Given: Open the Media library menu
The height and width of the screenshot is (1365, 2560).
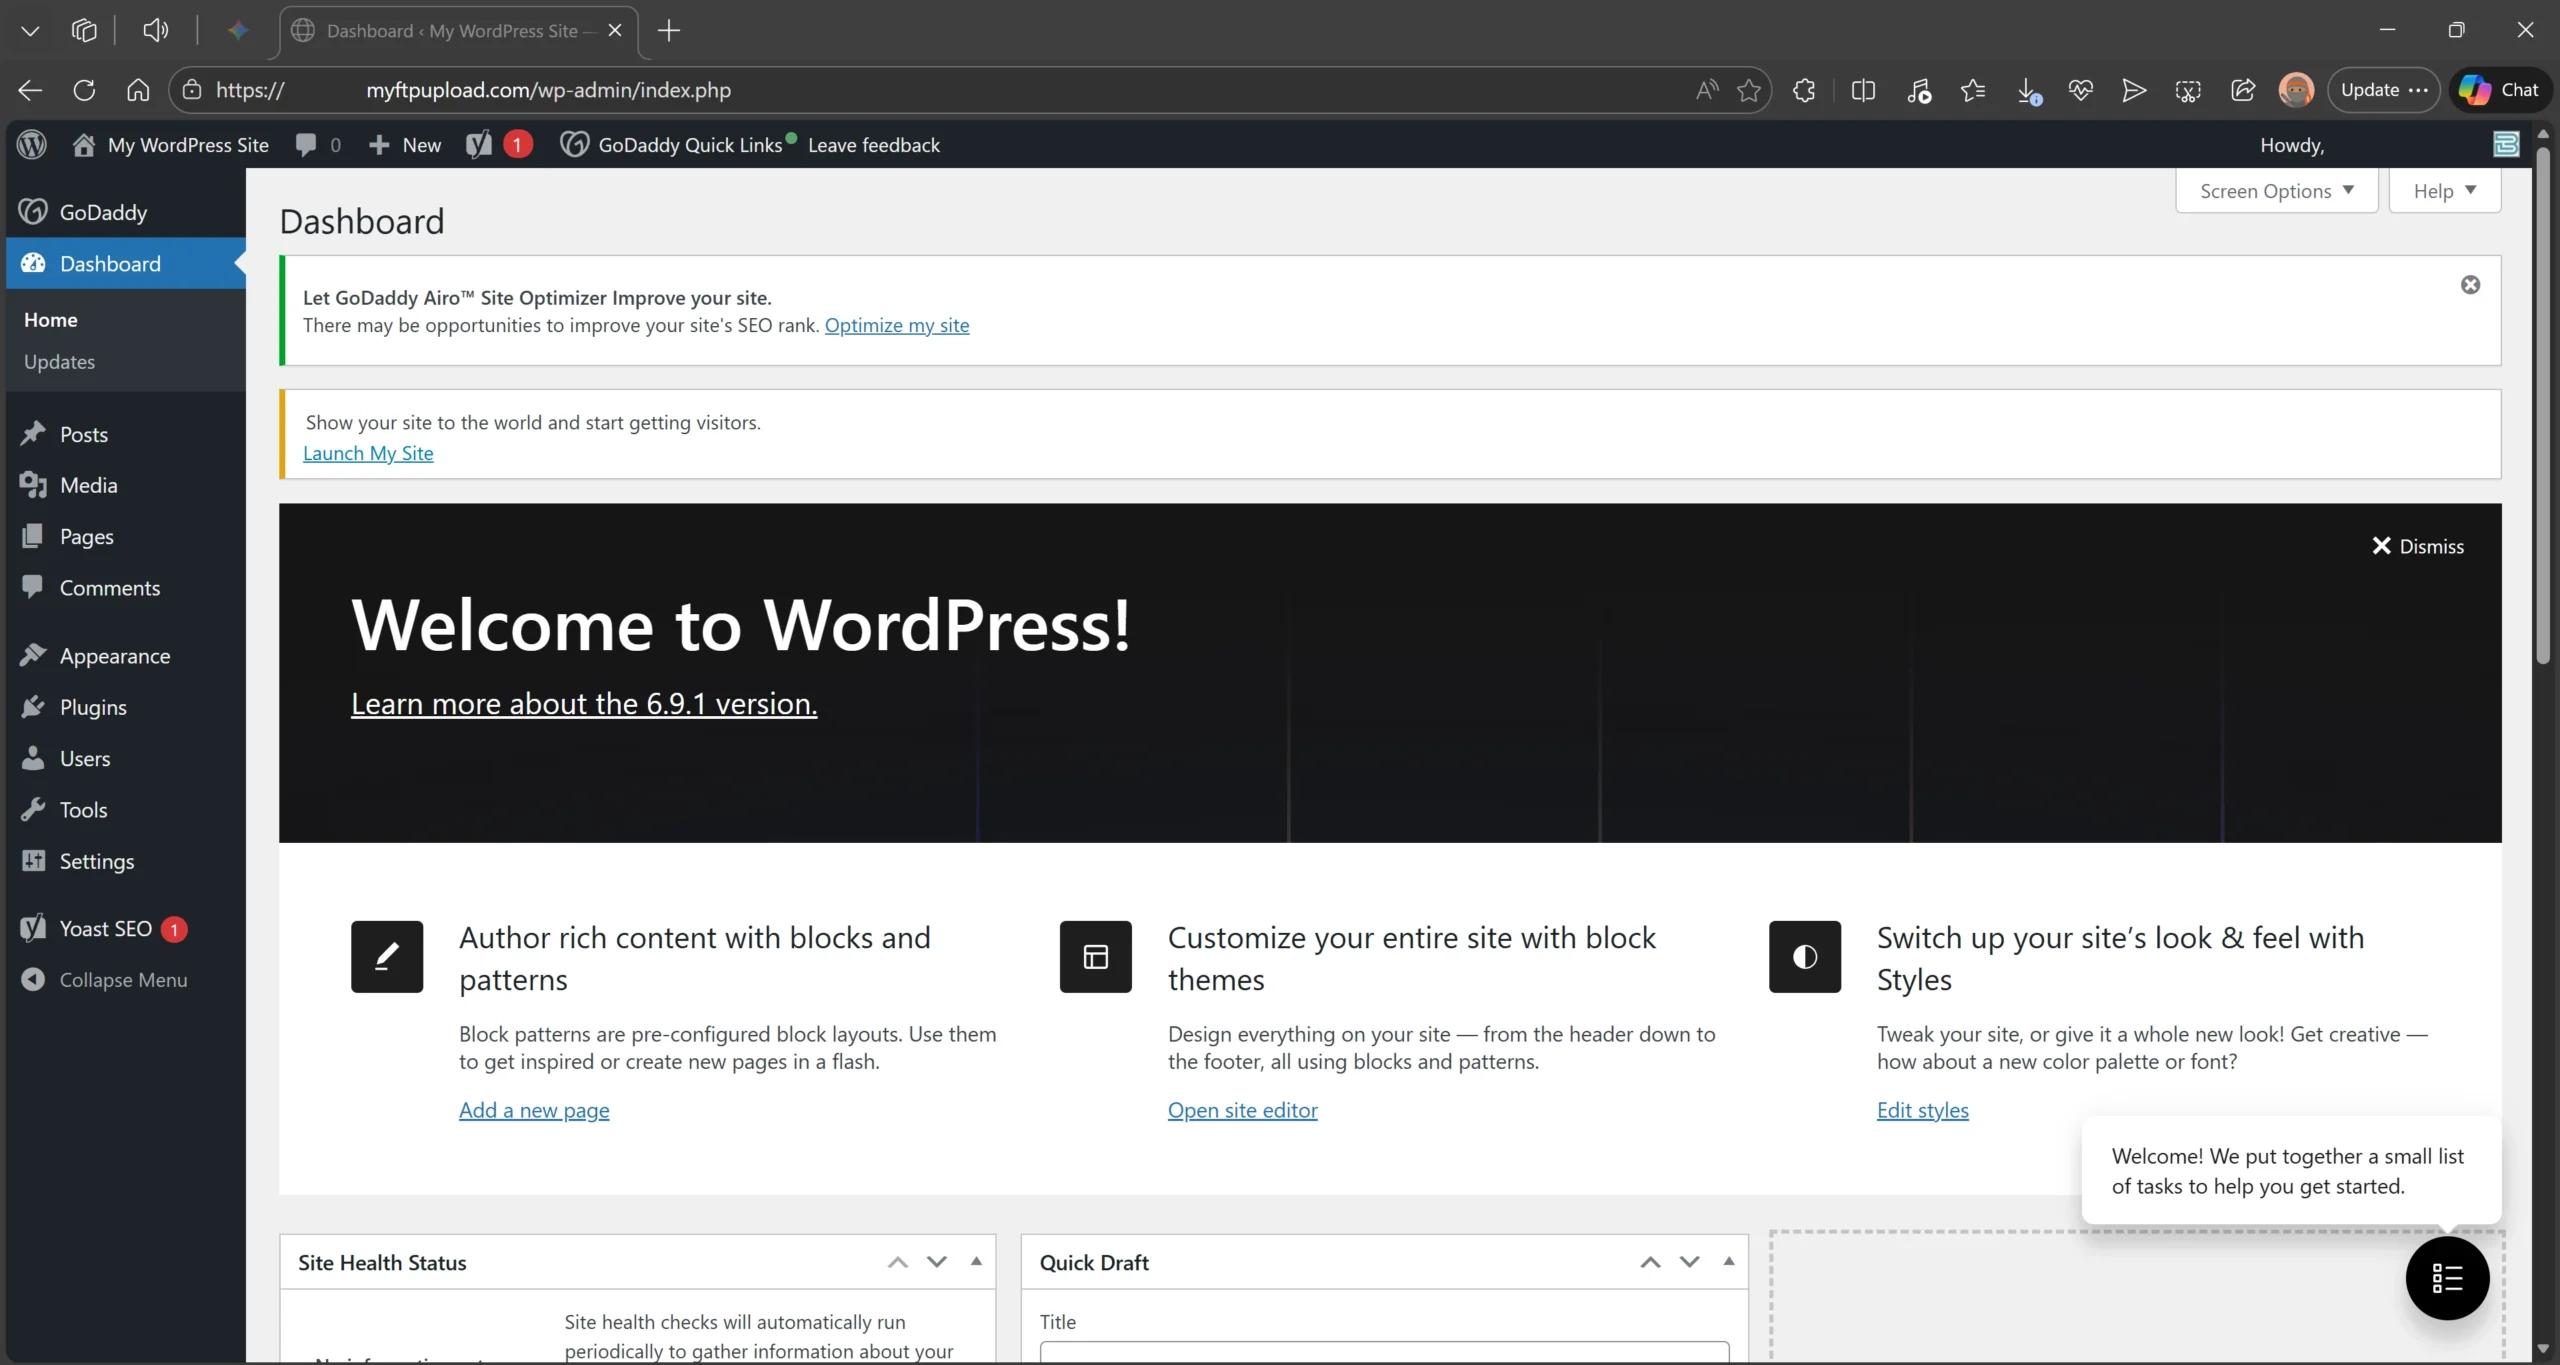Looking at the screenshot, I should [124, 485].
